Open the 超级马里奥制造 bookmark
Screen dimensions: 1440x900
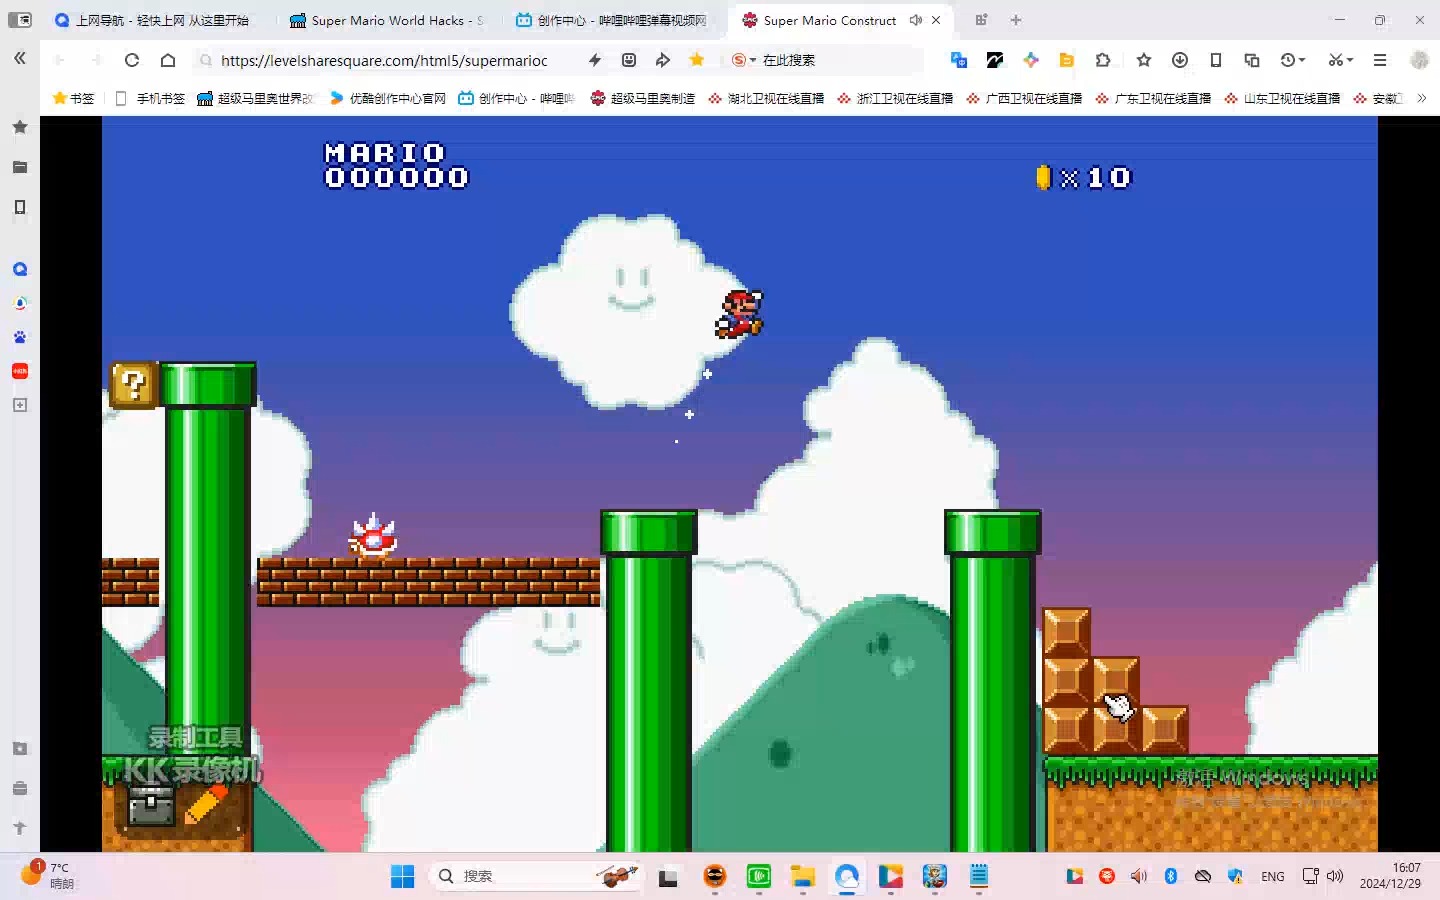[643, 98]
